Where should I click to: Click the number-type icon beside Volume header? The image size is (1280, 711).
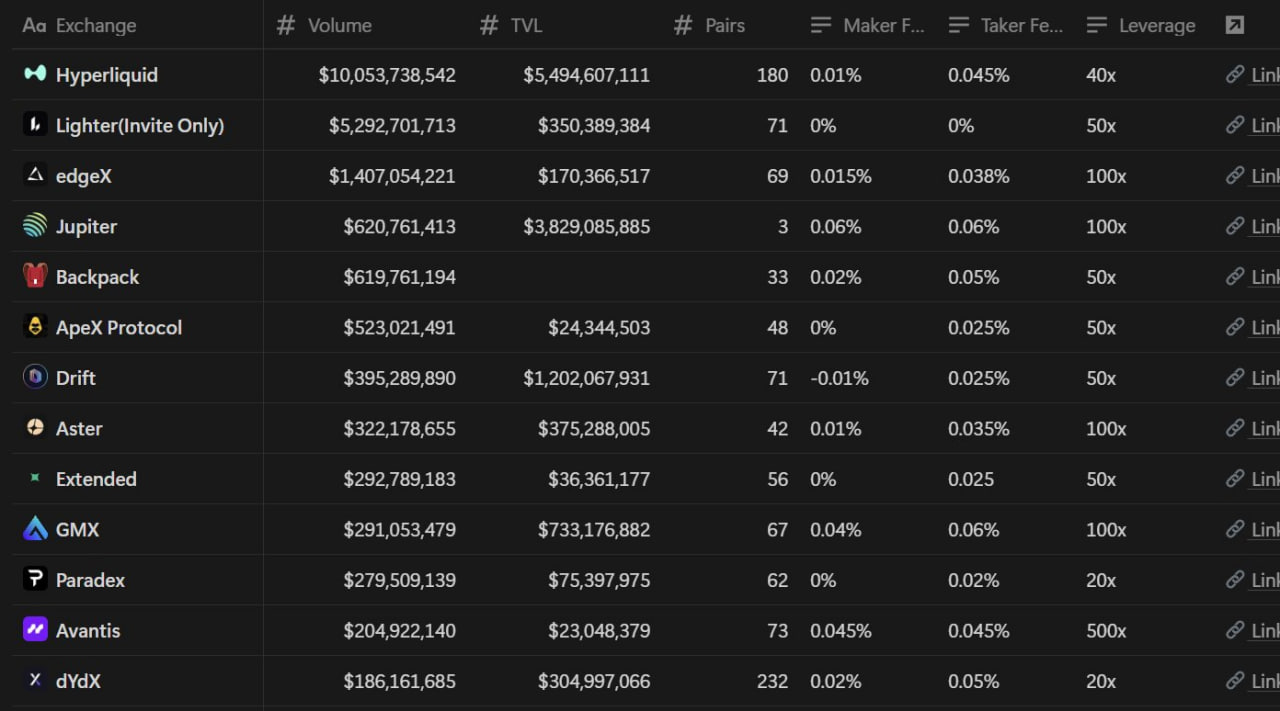click(286, 25)
